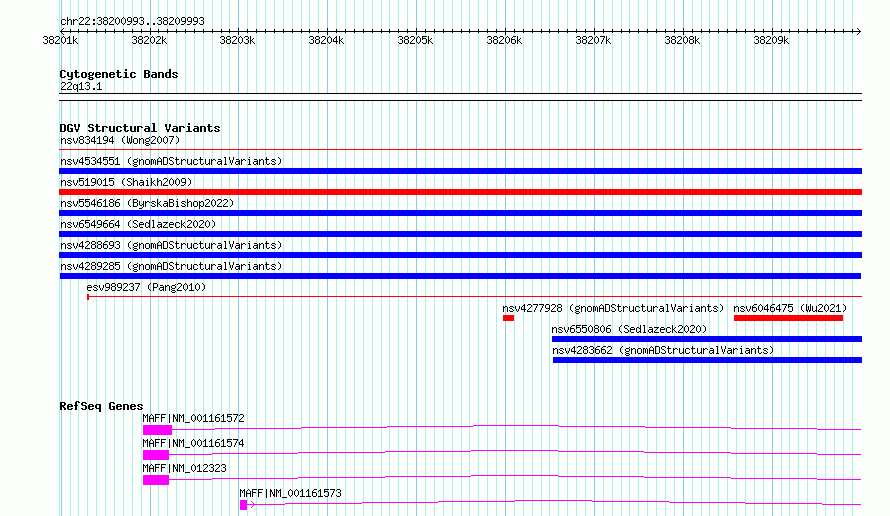This screenshot has width=890, height=516.
Task: Click the thin red nsv834194 line
Action: pos(460,150)
